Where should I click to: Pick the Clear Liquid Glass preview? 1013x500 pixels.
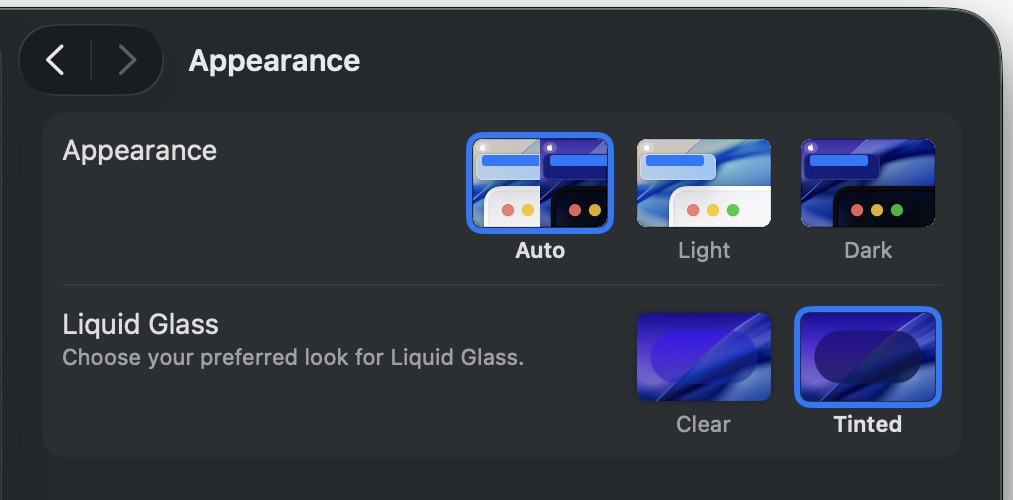[704, 357]
